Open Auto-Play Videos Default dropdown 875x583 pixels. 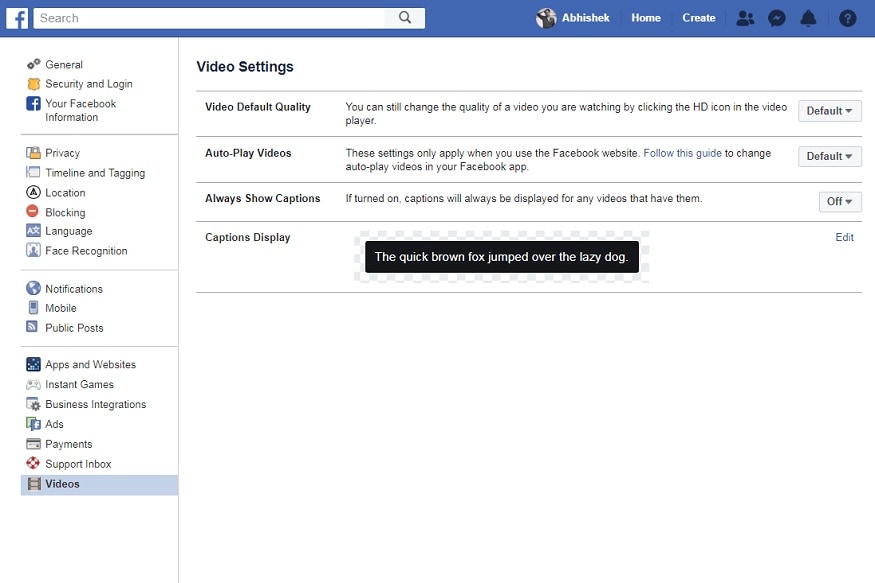coord(829,156)
